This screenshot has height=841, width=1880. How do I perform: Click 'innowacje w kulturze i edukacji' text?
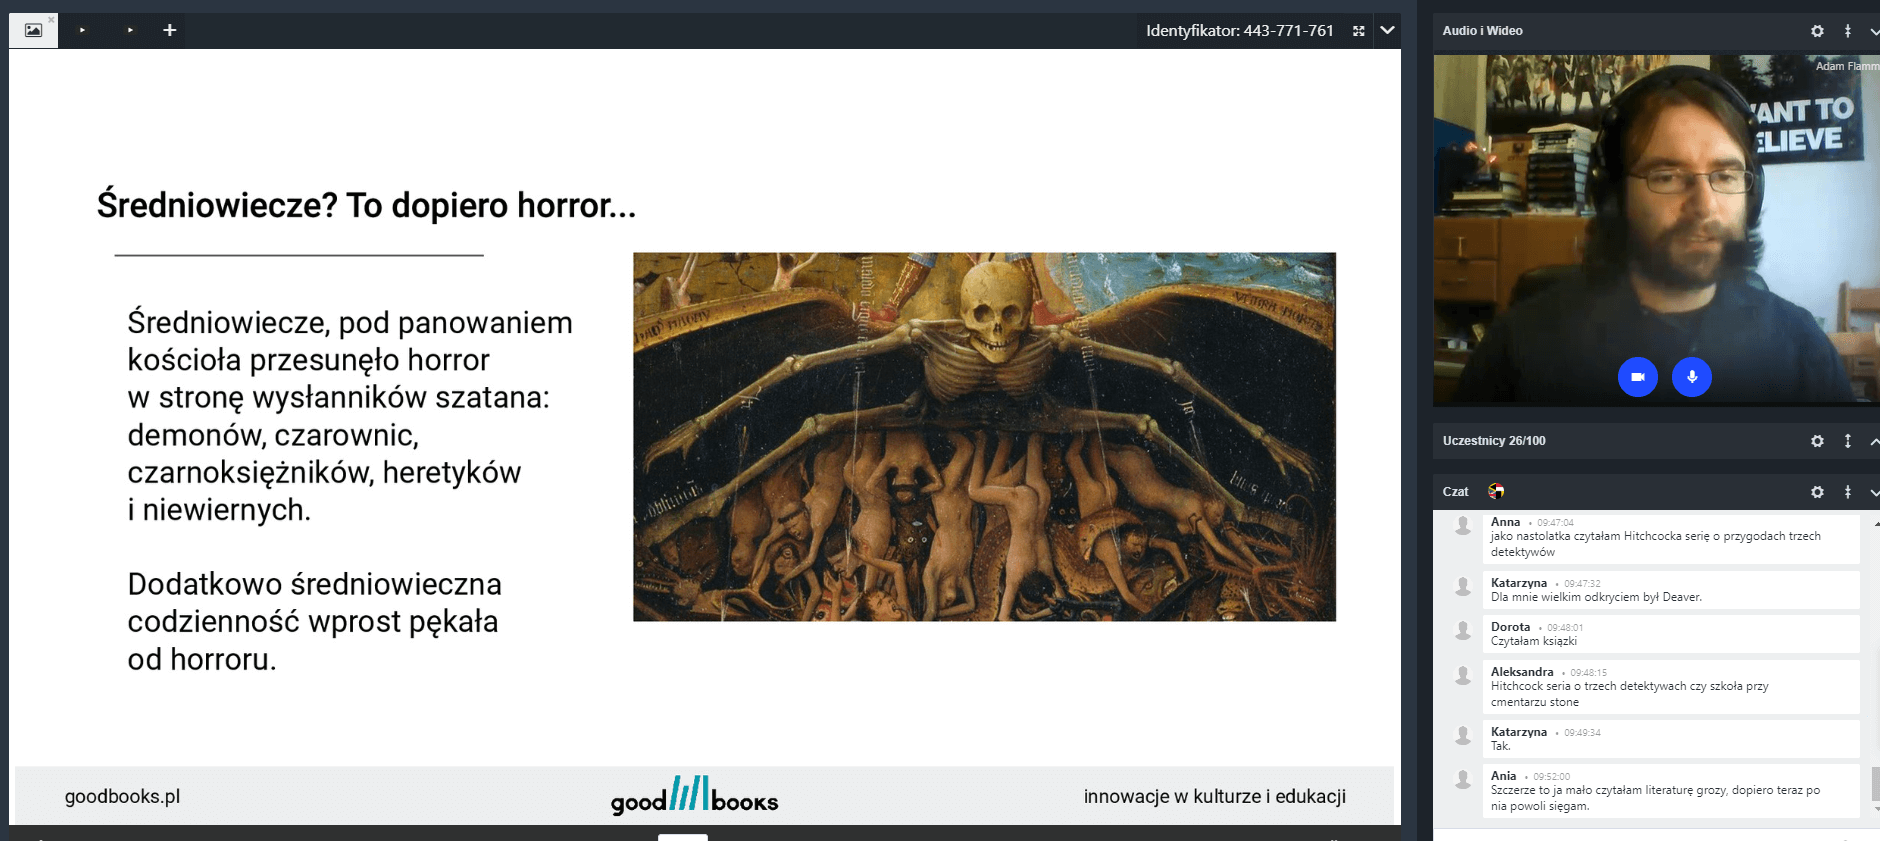(x=1214, y=796)
